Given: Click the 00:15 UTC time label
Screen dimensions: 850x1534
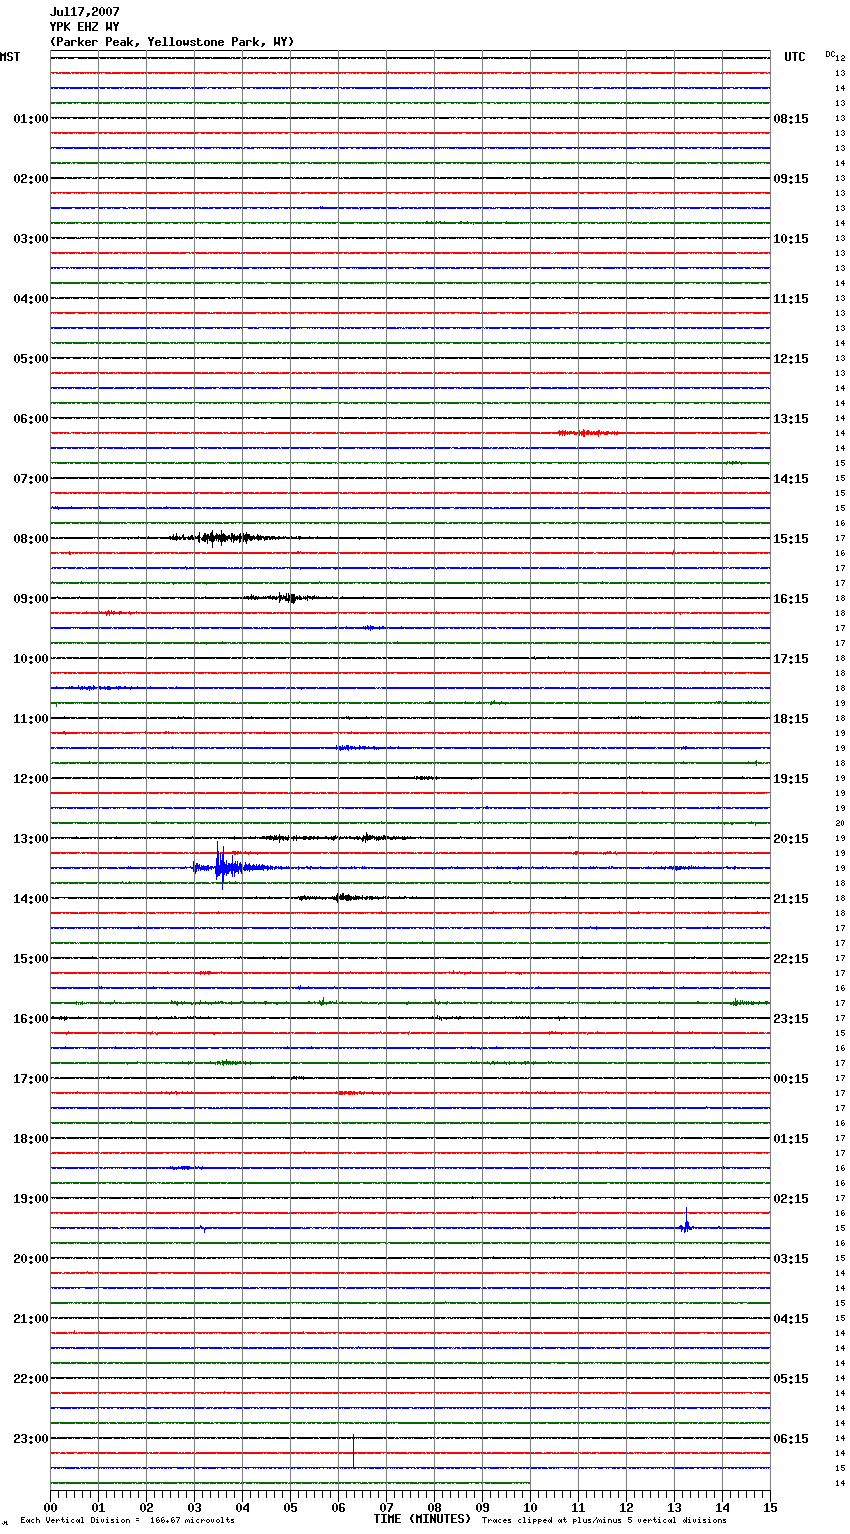Looking at the screenshot, I should pos(791,1079).
